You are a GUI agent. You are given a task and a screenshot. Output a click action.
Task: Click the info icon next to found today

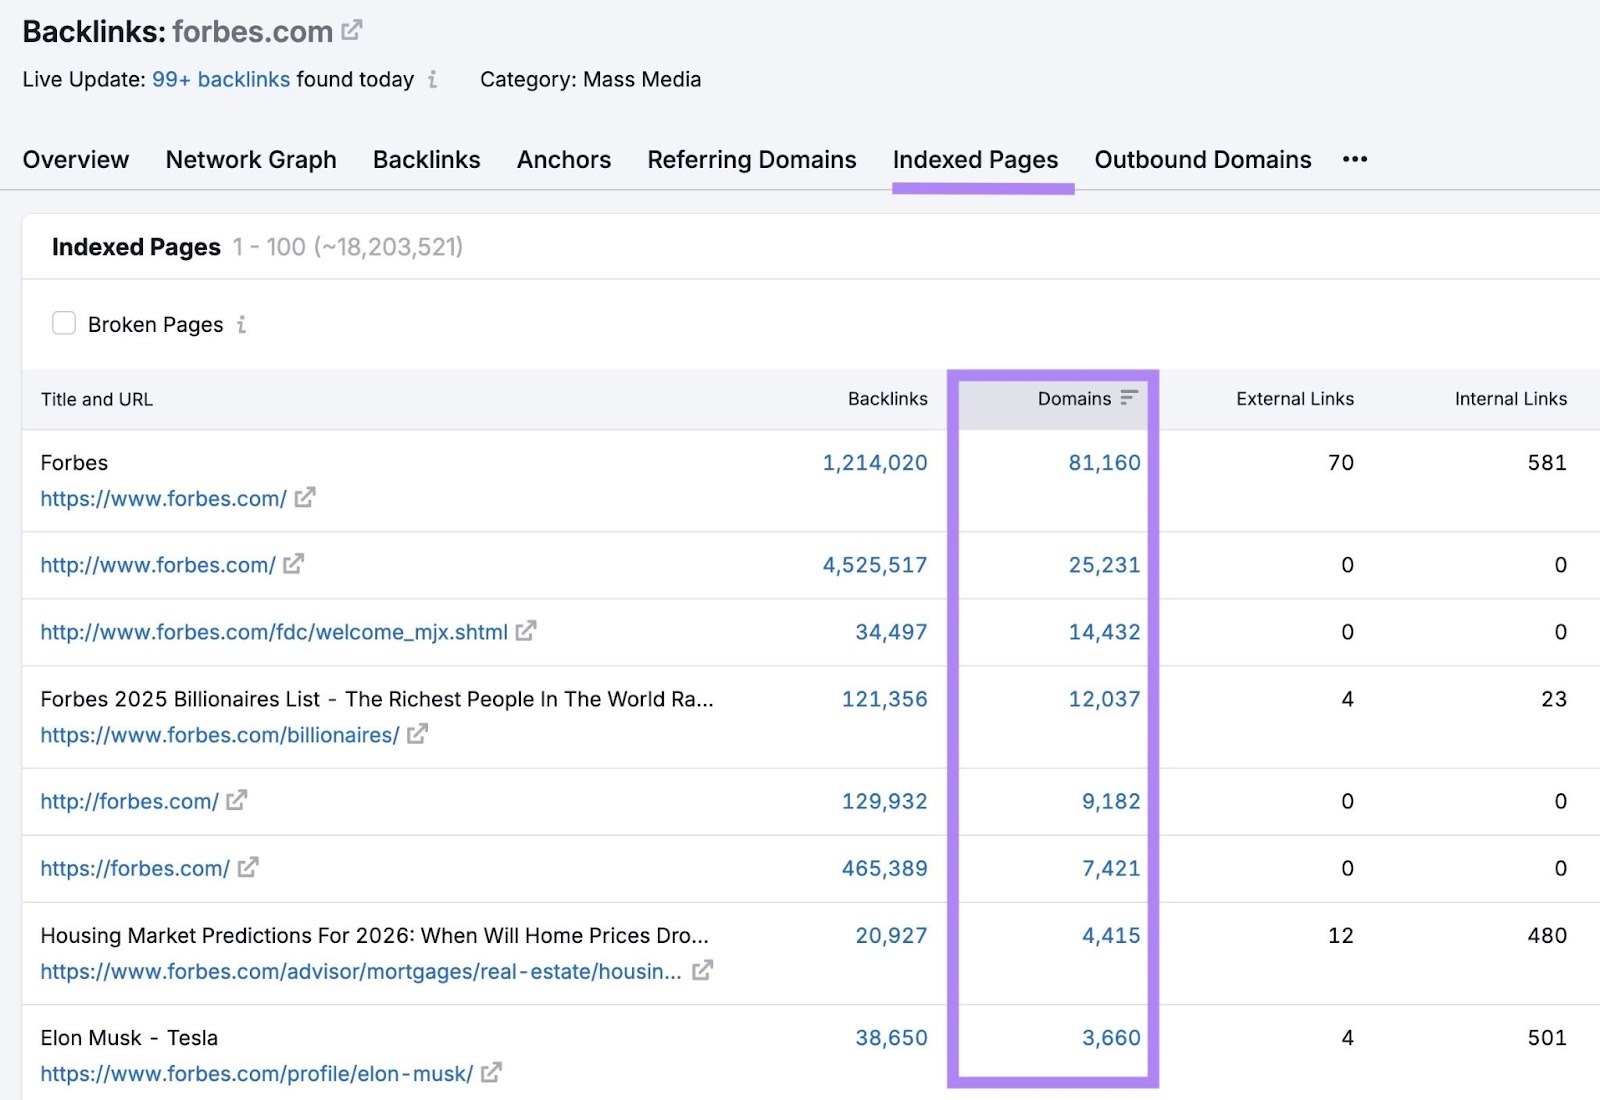432,81
